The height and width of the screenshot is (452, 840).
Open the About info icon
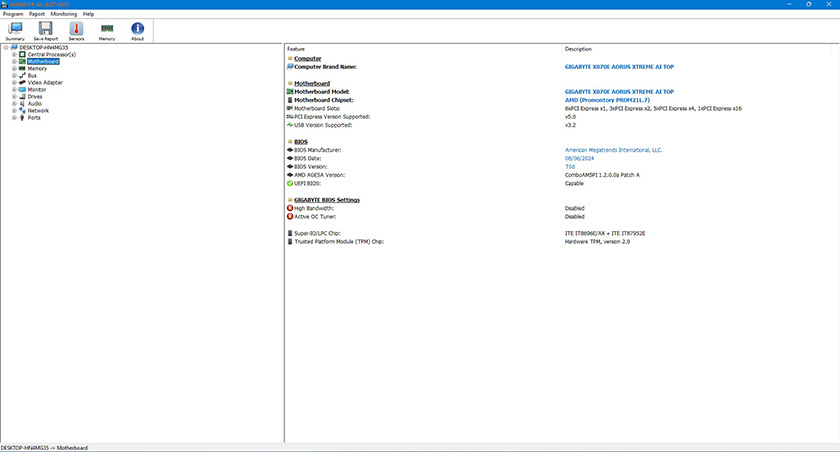137,30
